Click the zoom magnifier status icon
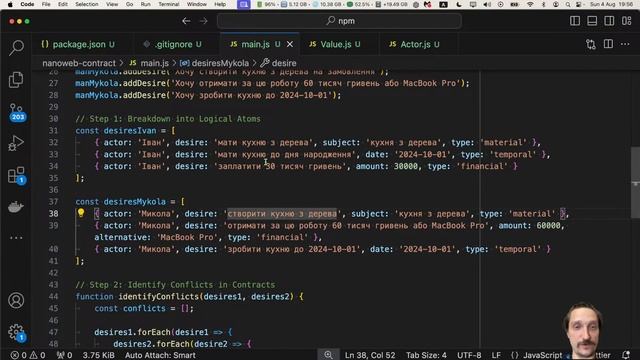 328,355
